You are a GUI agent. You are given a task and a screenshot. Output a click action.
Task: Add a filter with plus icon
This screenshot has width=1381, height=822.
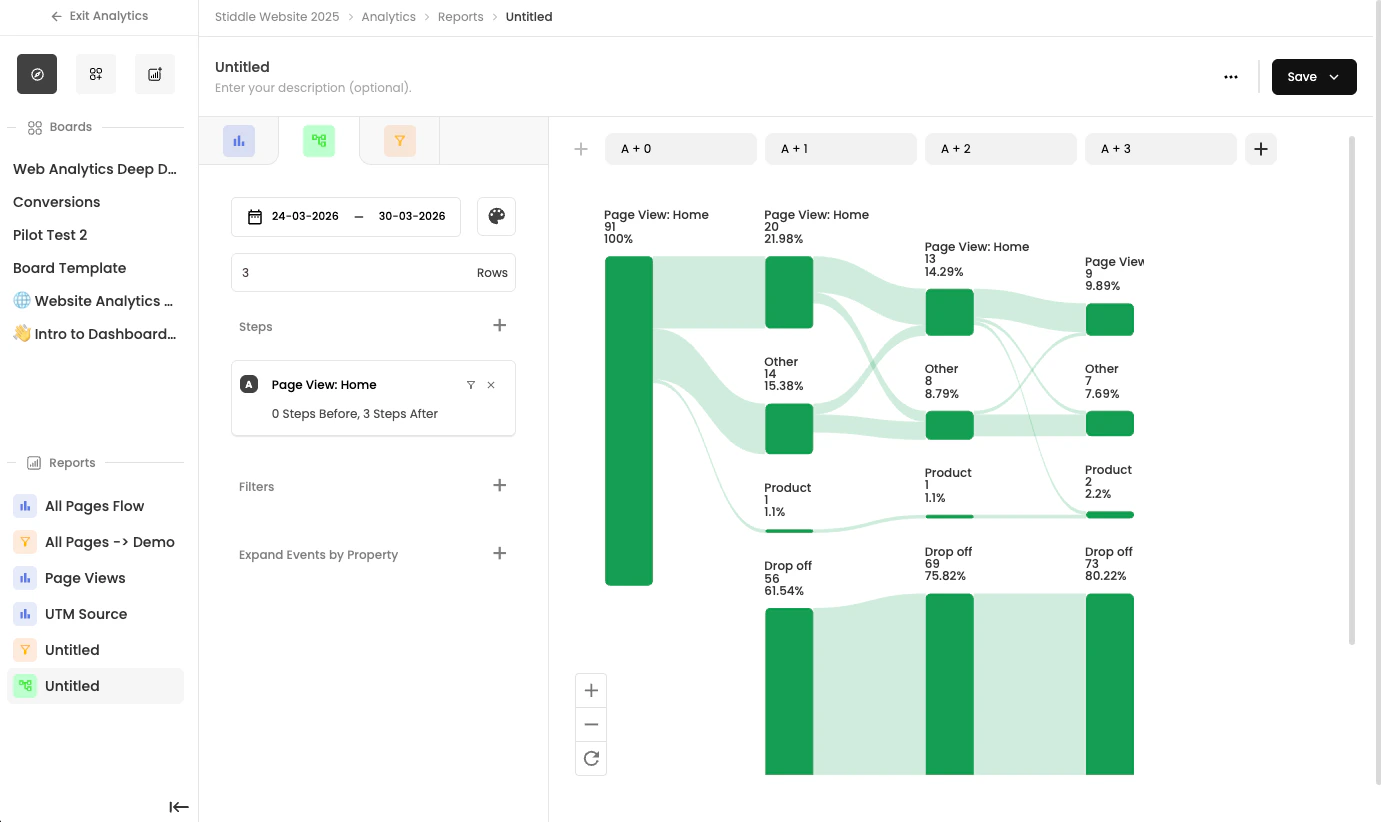(500, 485)
